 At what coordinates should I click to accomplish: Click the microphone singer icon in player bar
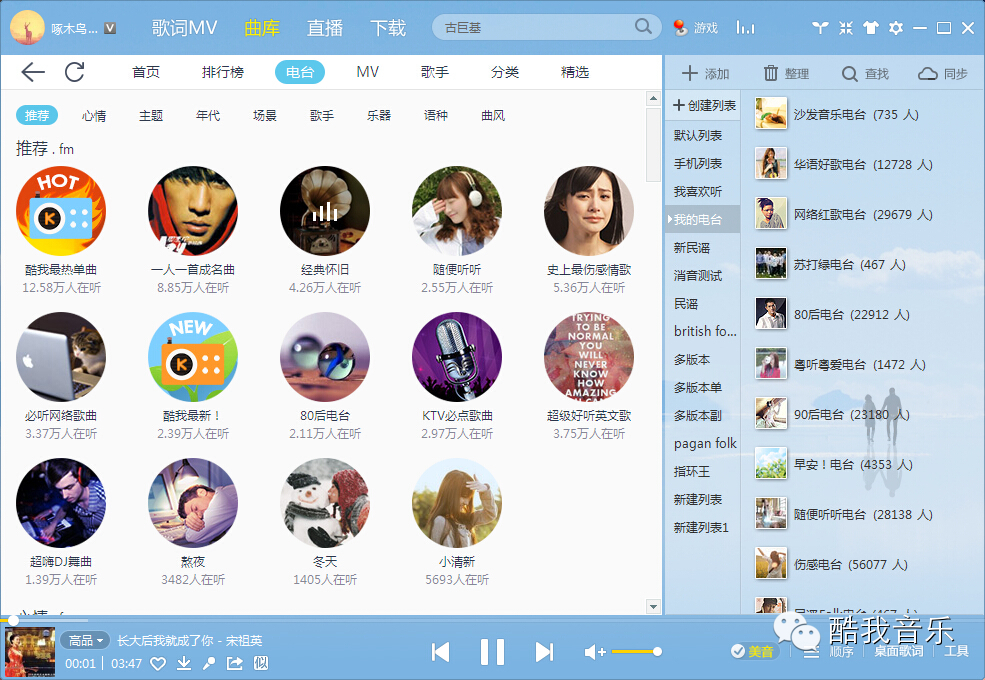pos(209,664)
